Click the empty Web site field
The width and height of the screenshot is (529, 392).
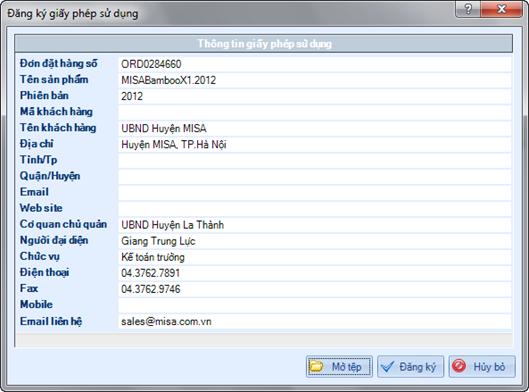click(x=315, y=209)
